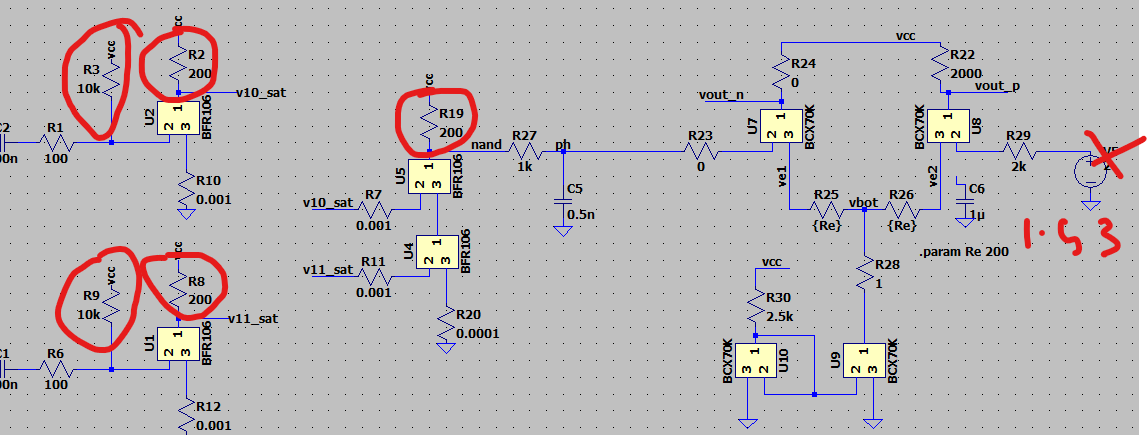This screenshot has height=435, width=1147.
Task: Click the U4 BFR106 transistor symbol
Action: [x=436, y=251]
